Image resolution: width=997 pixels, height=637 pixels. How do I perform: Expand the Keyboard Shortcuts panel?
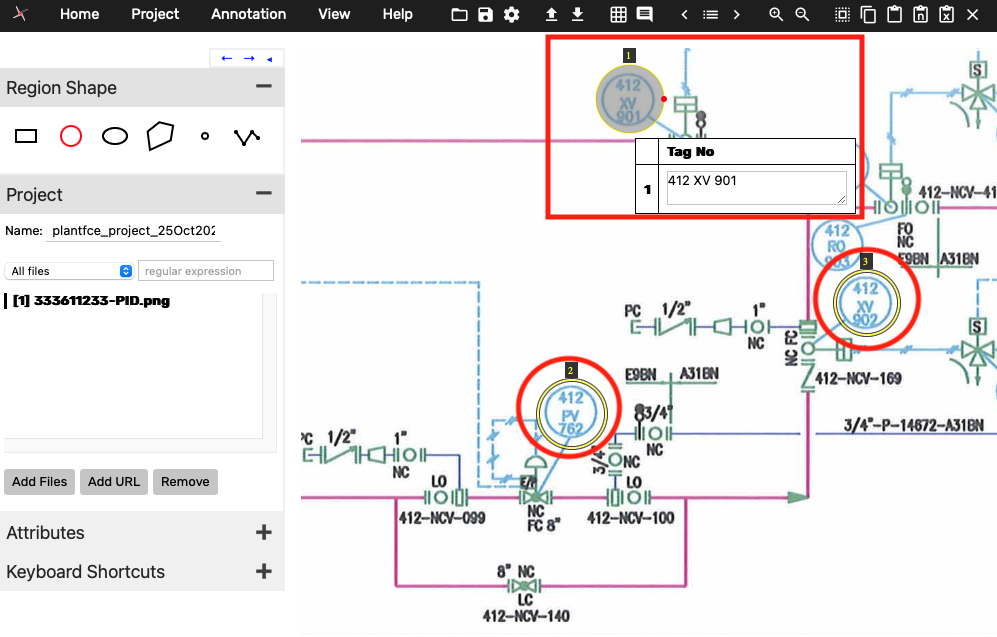264,572
